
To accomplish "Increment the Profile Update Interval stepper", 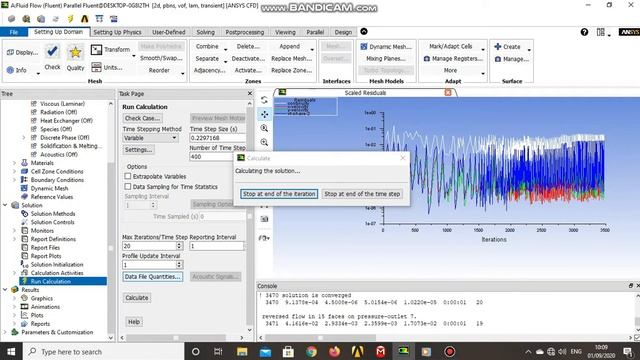I will pos(179,263).
